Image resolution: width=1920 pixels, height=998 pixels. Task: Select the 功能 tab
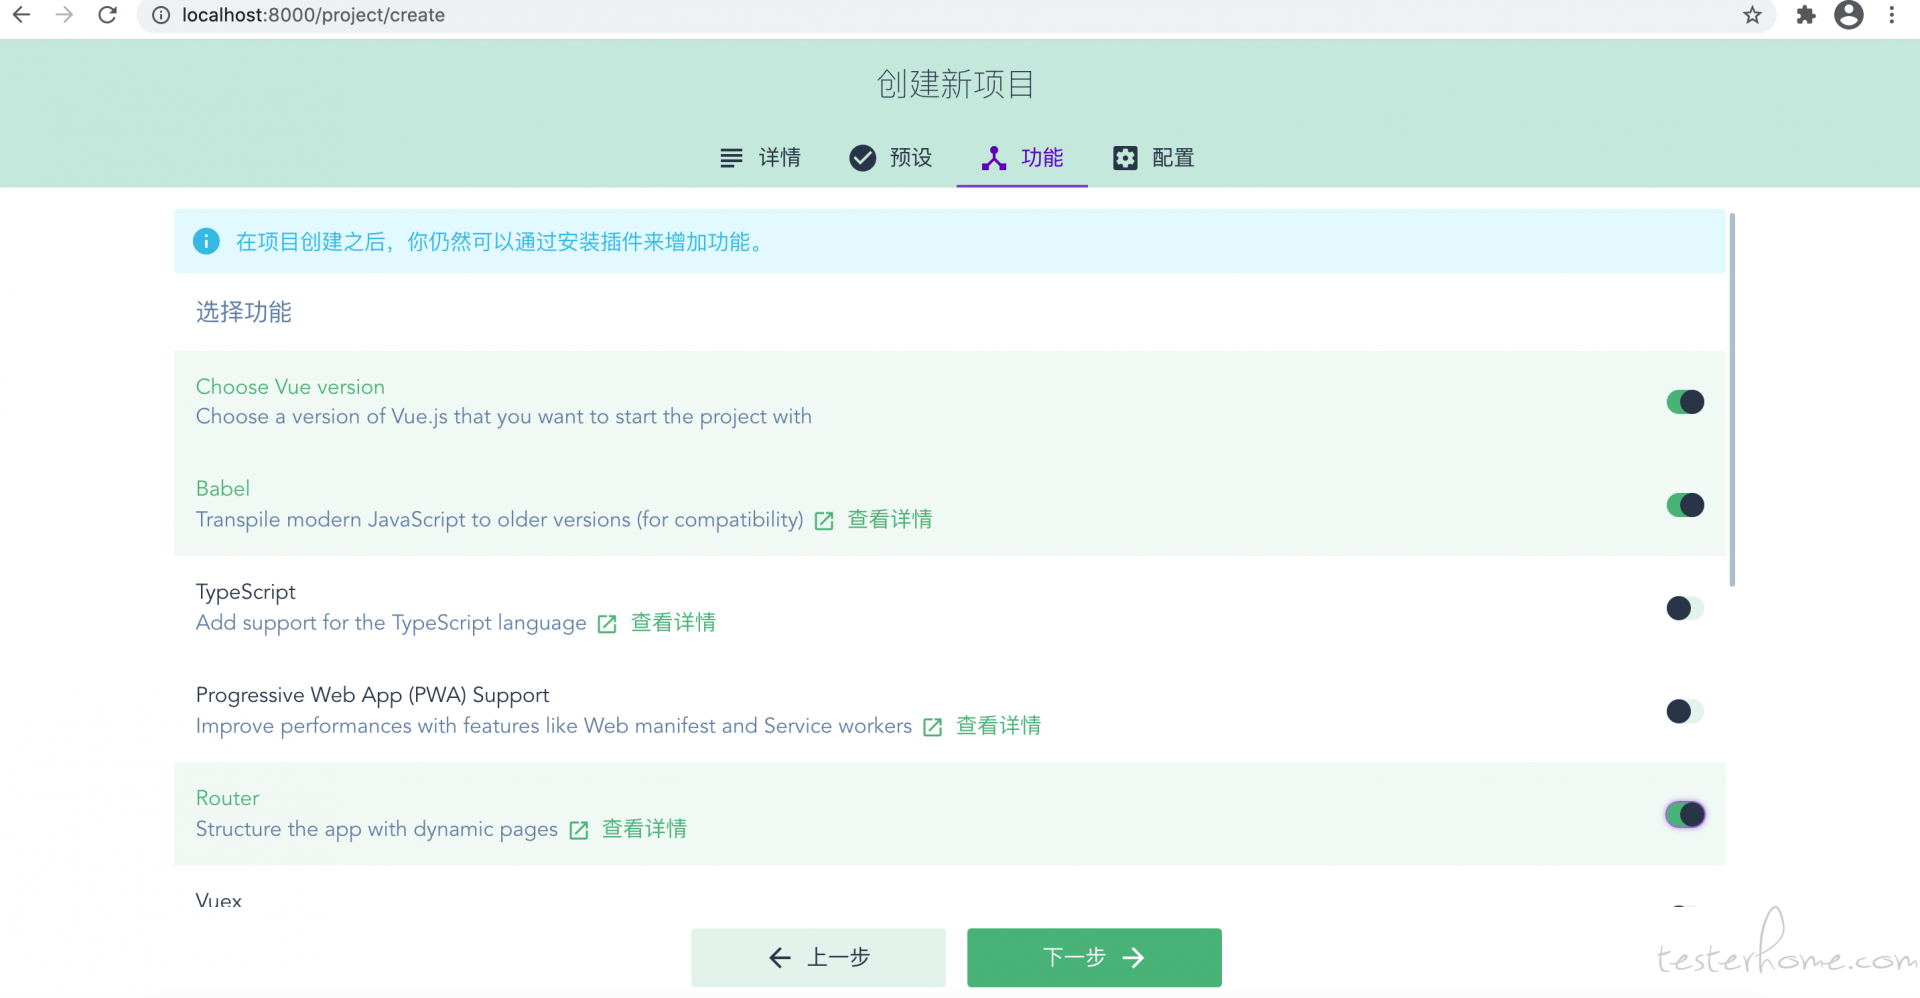[1022, 158]
